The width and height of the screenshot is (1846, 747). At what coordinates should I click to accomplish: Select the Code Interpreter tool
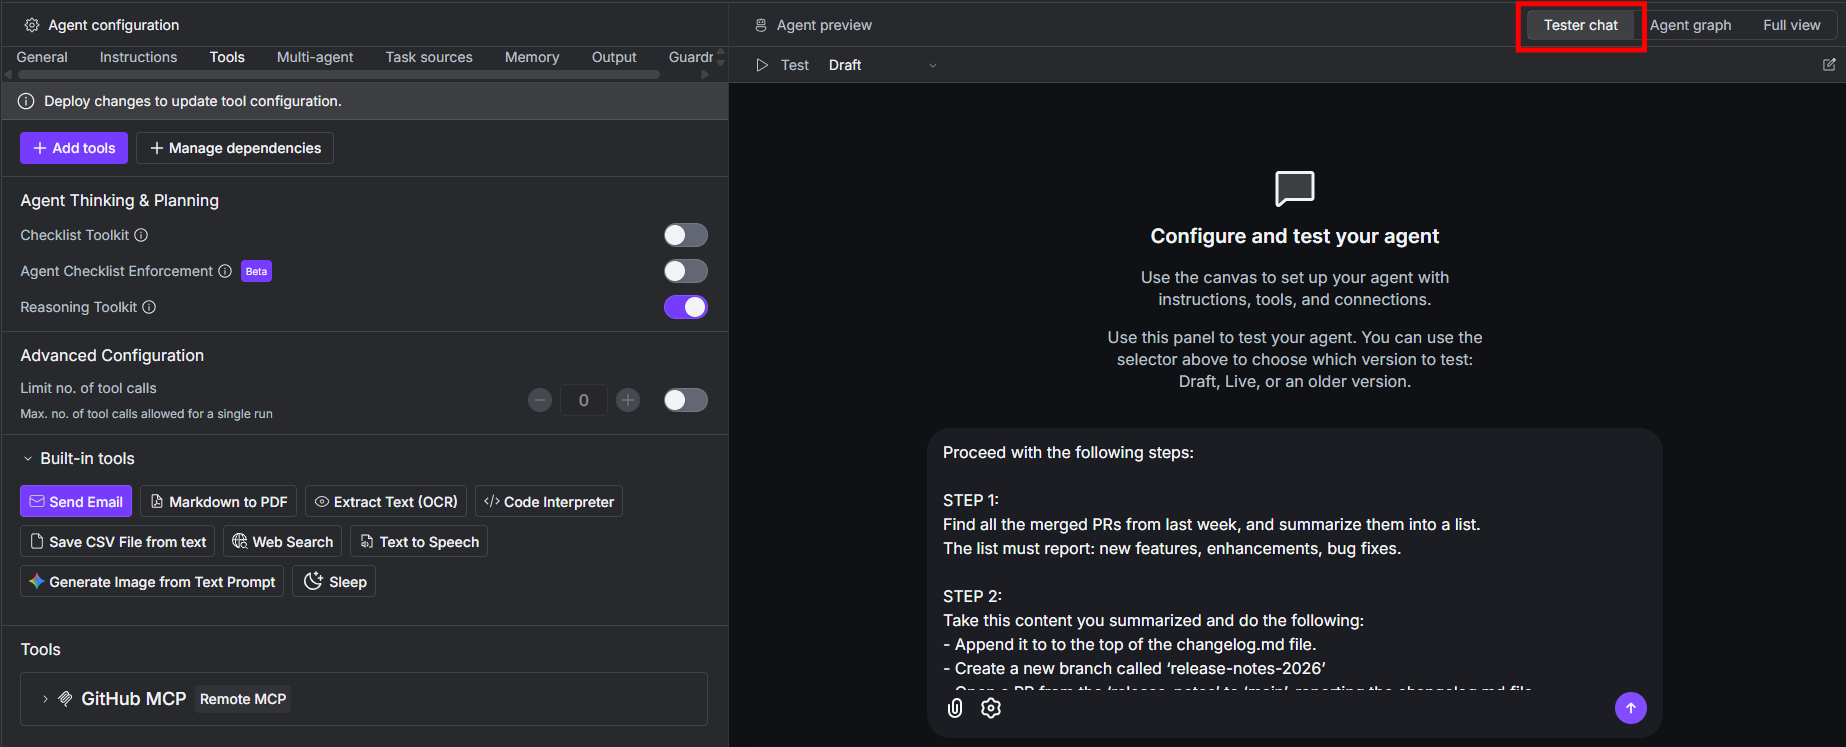549,502
